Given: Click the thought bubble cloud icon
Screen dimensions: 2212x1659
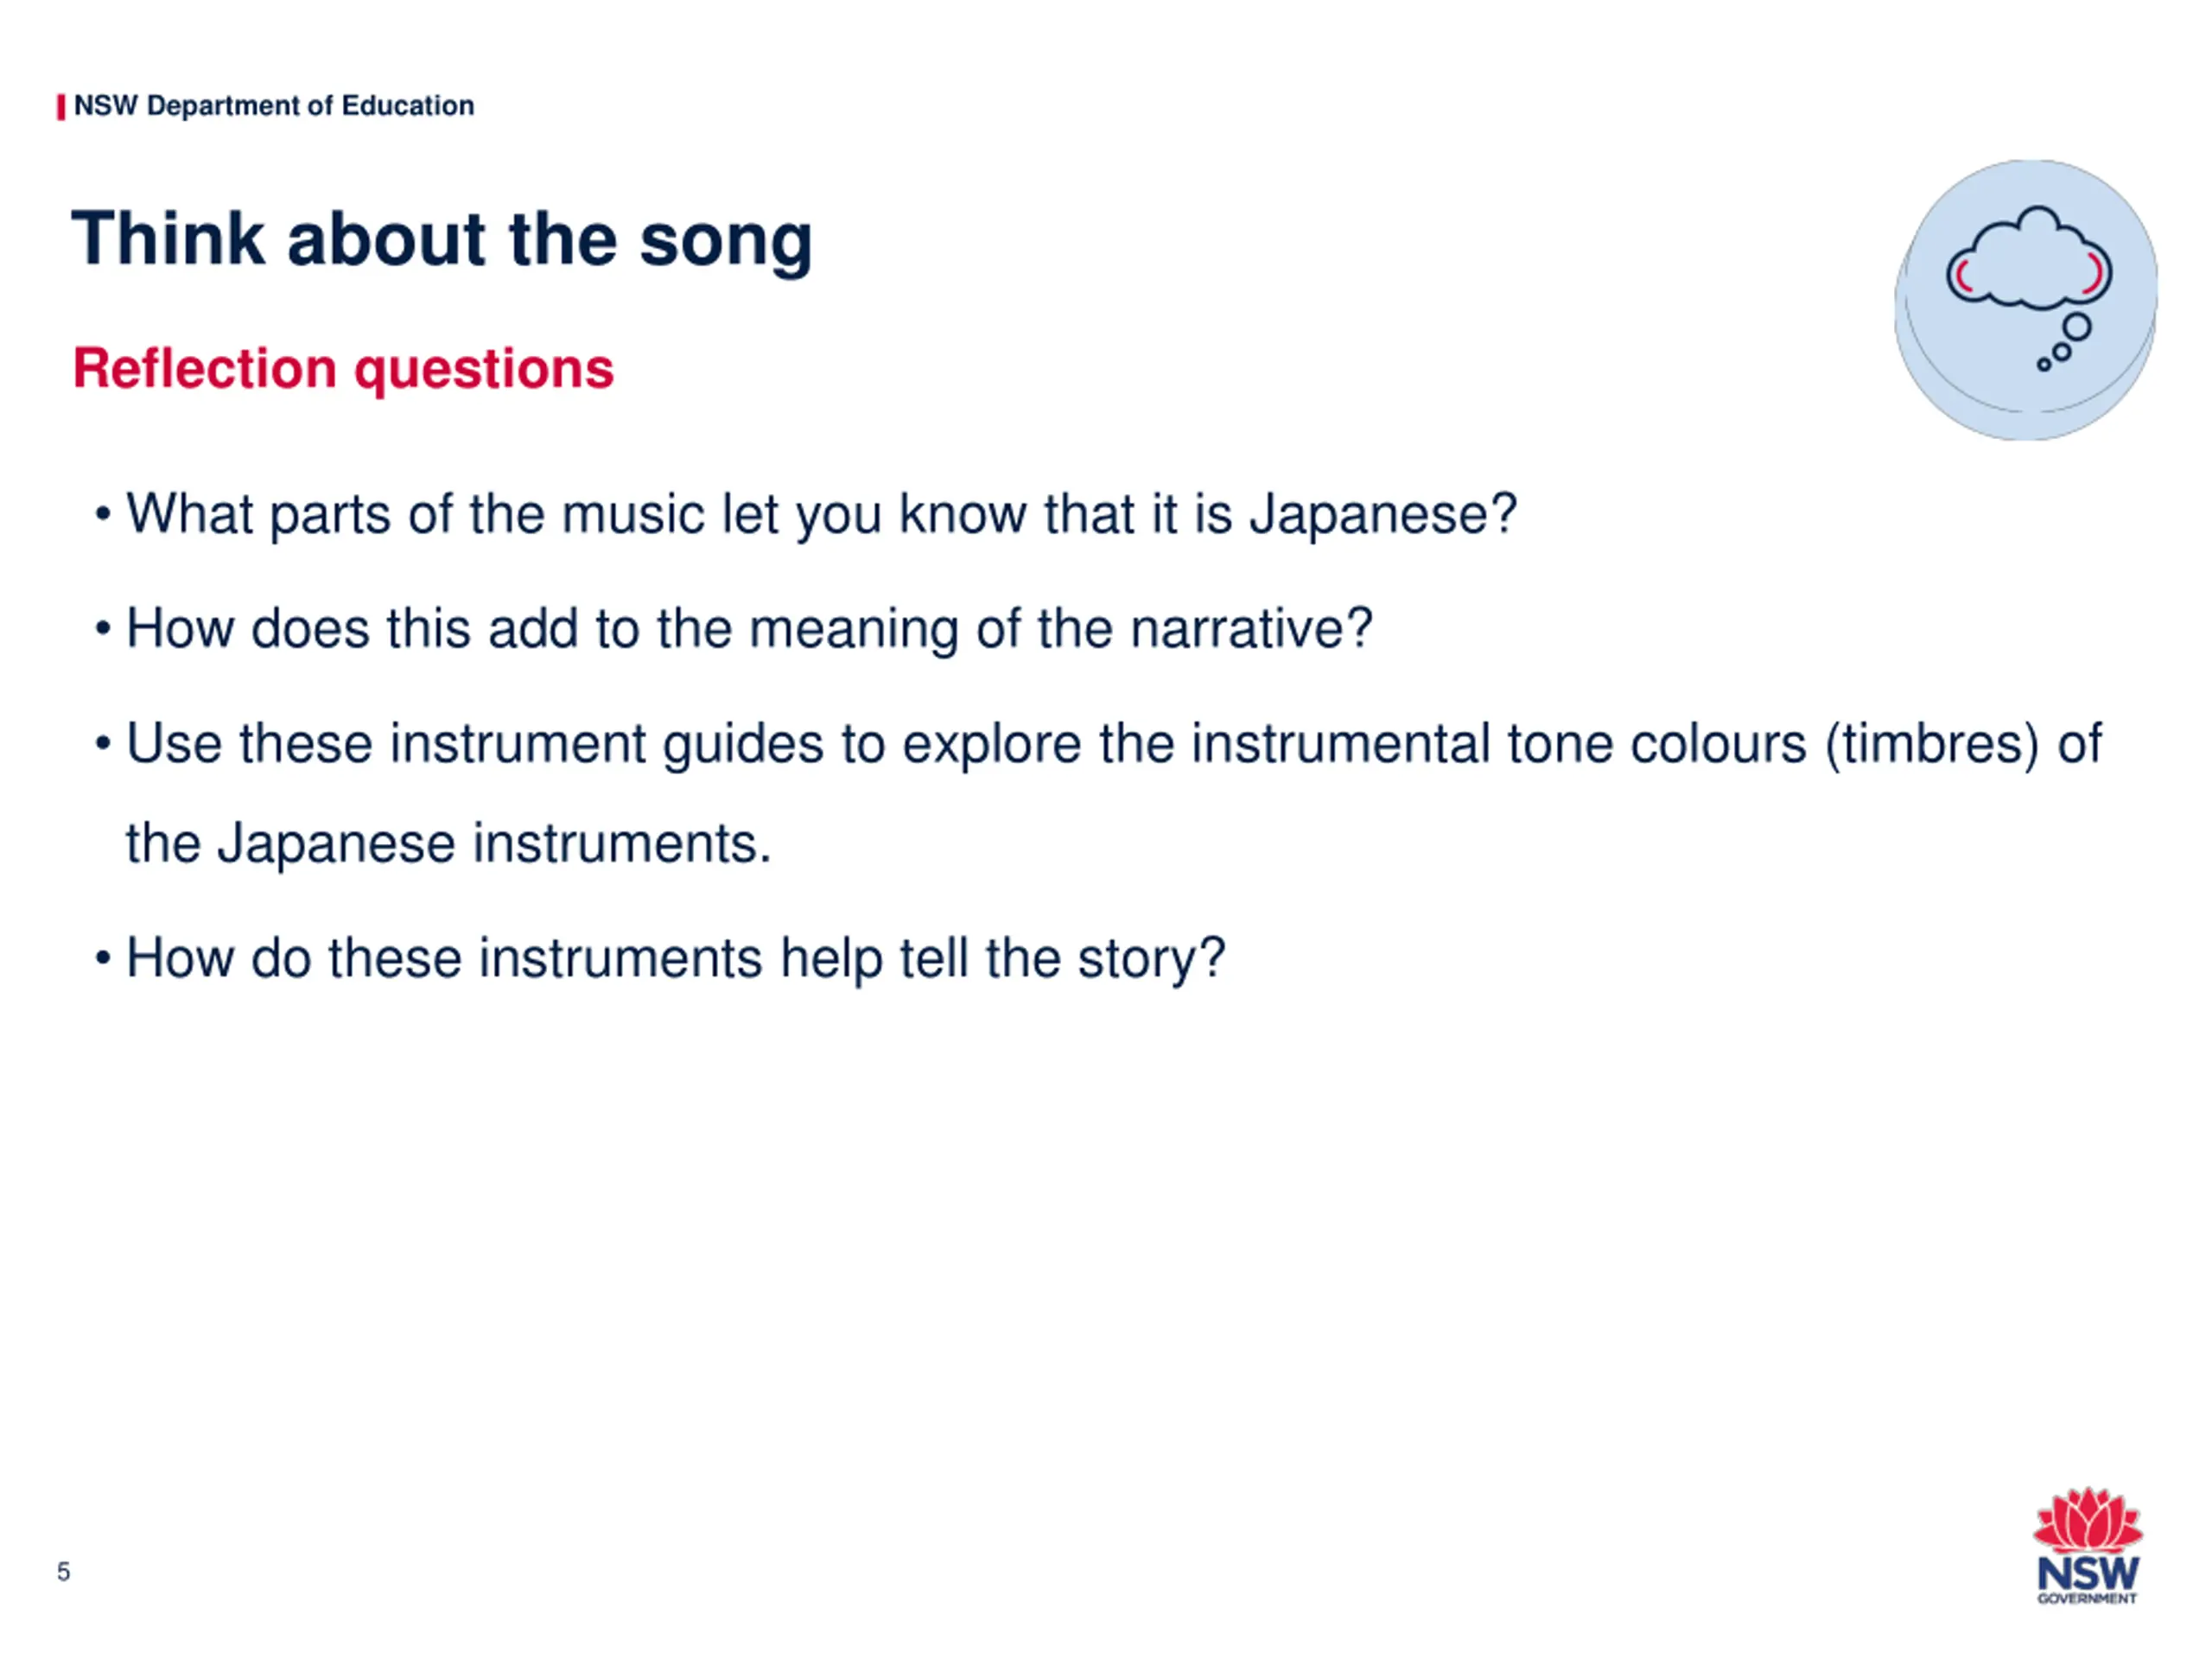Looking at the screenshot, I should pyautogui.click(x=2028, y=258).
